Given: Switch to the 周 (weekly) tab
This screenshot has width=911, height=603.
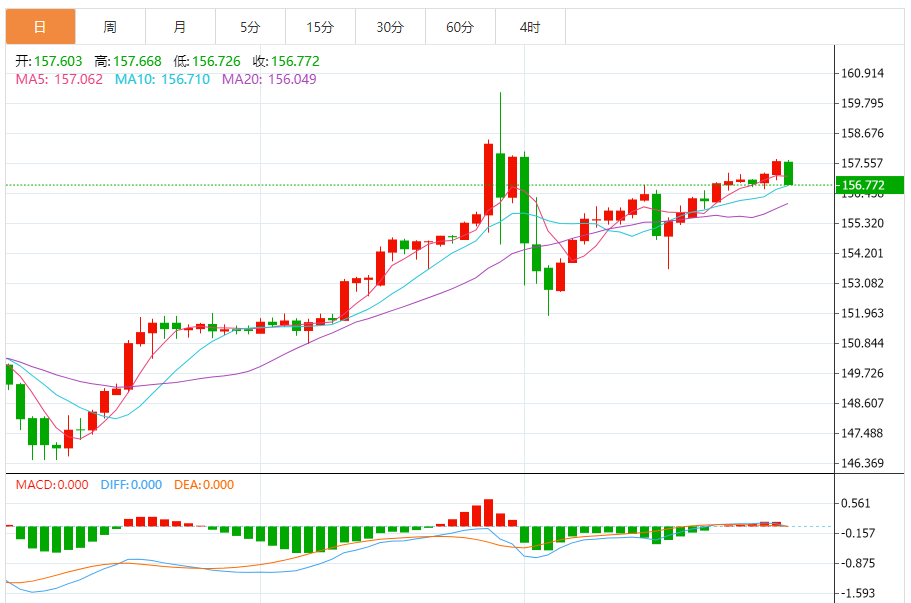Looking at the screenshot, I should coord(110,27).
